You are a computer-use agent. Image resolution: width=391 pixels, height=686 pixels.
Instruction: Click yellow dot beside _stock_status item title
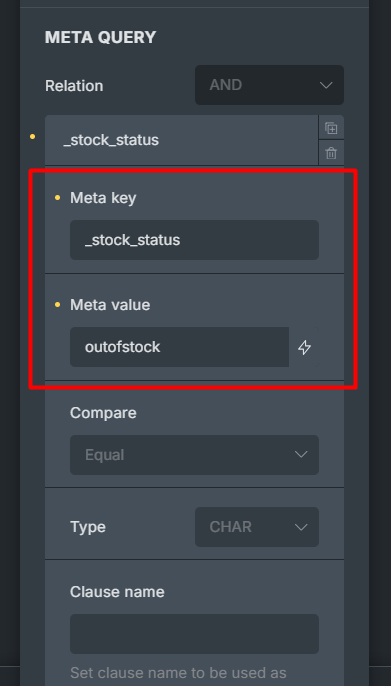click(x=32, y=137)
